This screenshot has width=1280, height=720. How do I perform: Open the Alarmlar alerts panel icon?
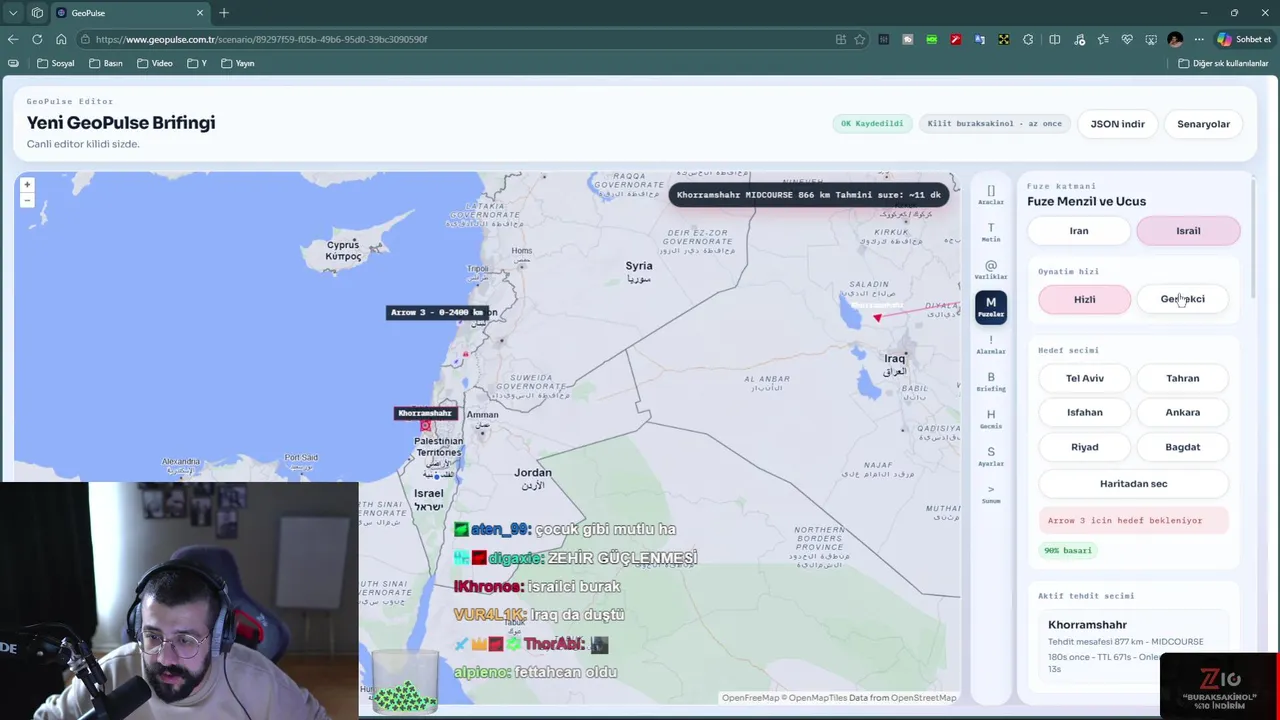[991, 345]
